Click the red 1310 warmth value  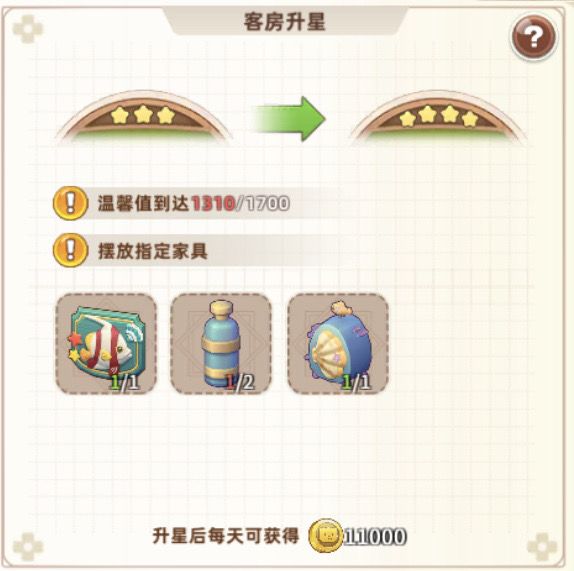click(x=213, y=203)
